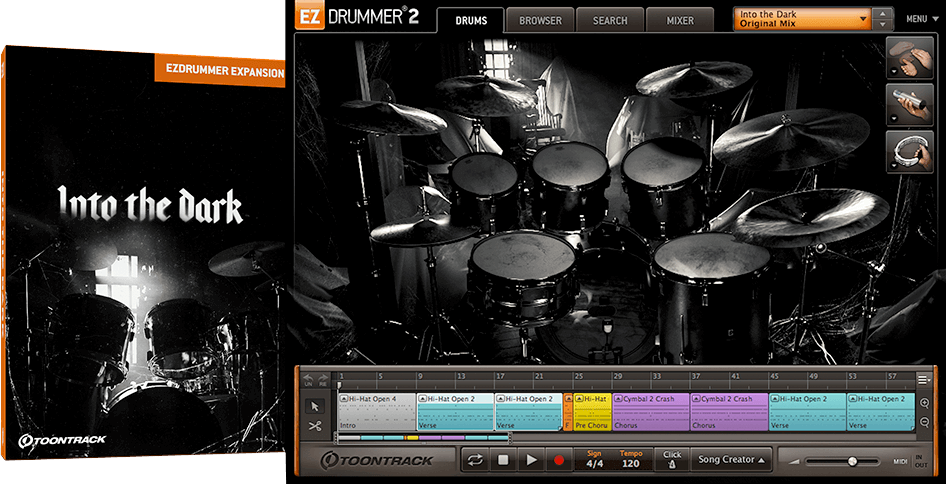The image size is (946, 484).
Task: Click the Tempo 120 field
Action: [x=631, y=460]
